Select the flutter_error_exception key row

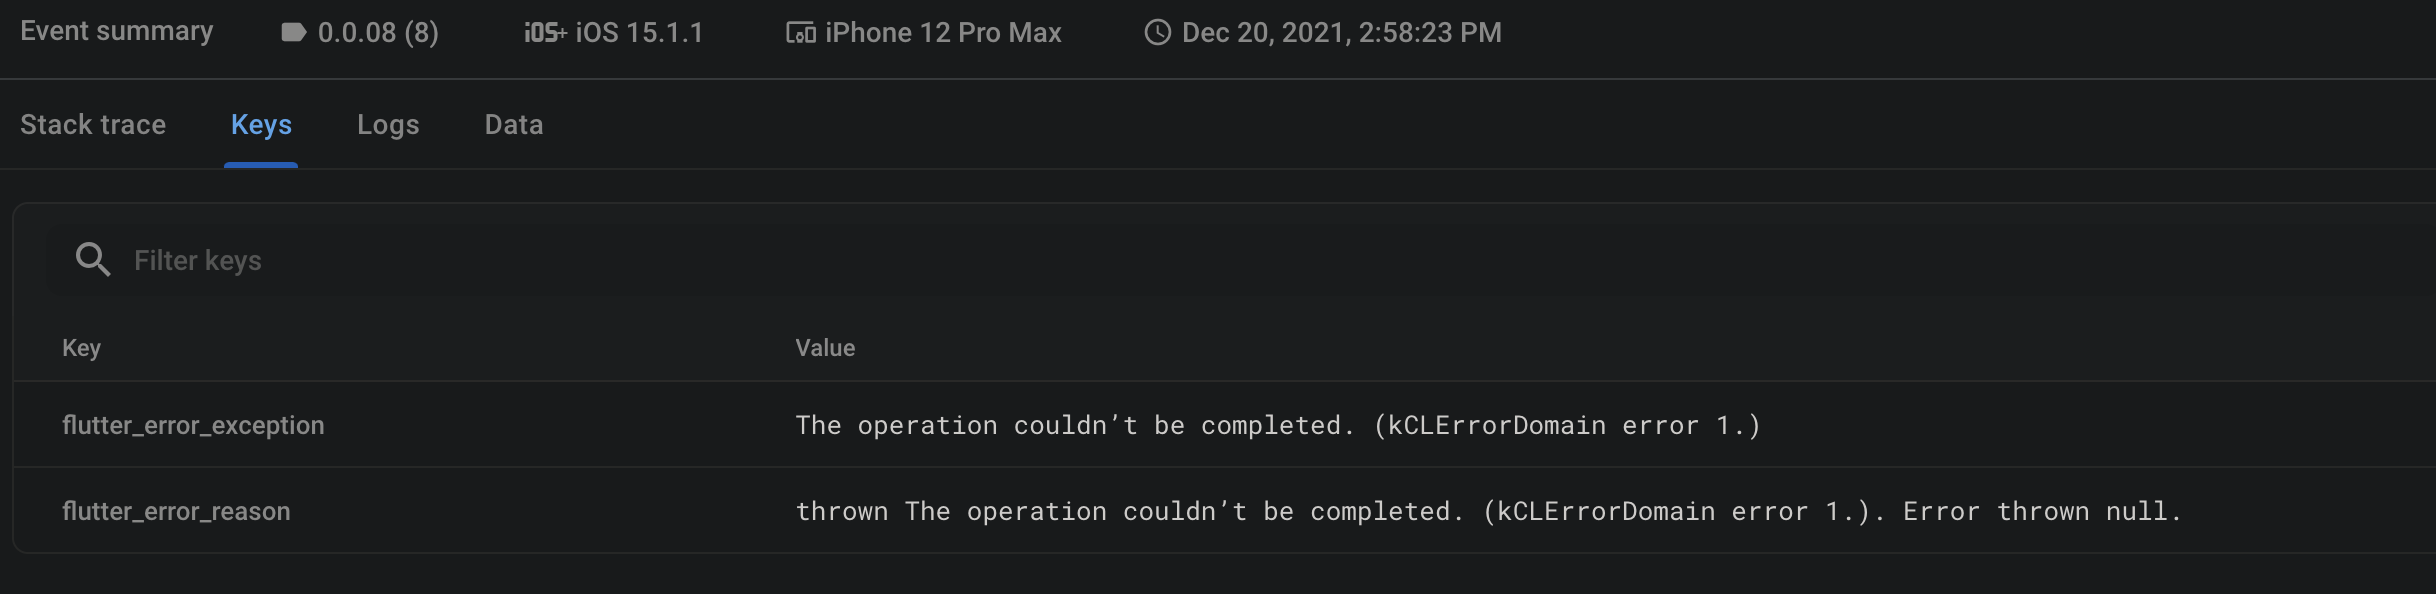(x=193, y=424)
